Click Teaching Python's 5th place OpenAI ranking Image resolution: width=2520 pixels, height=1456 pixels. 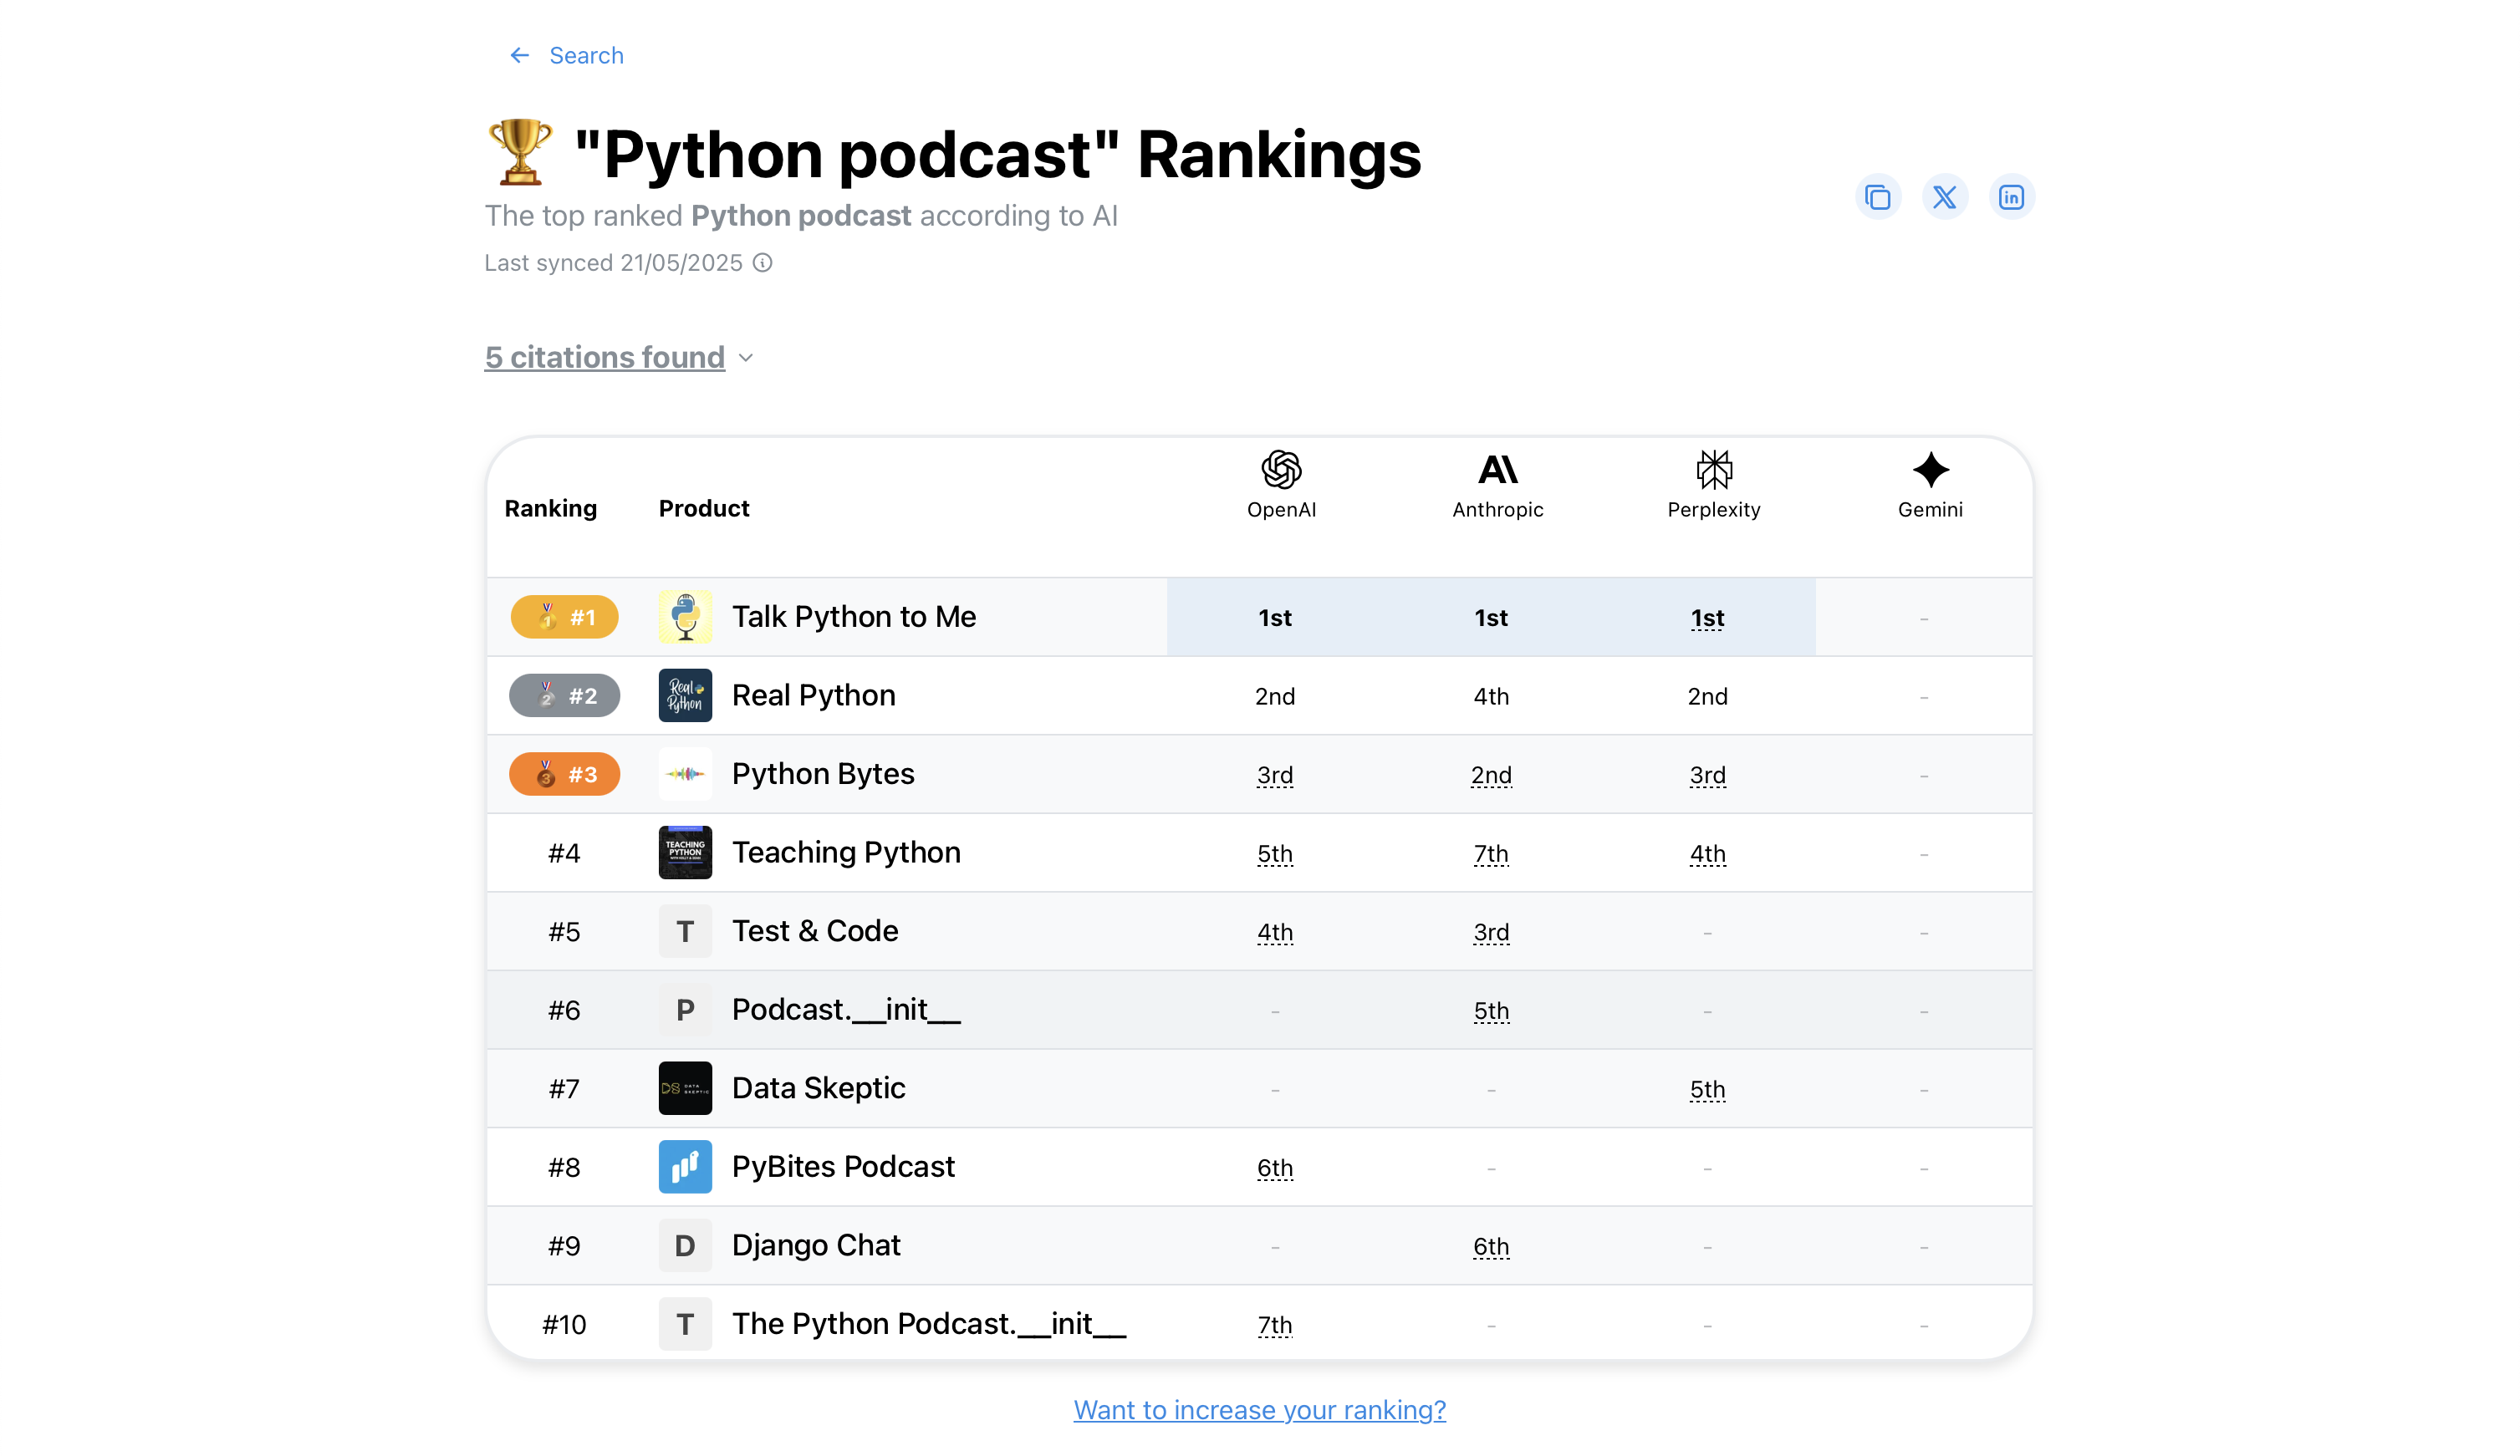[x=1275, y=853]
